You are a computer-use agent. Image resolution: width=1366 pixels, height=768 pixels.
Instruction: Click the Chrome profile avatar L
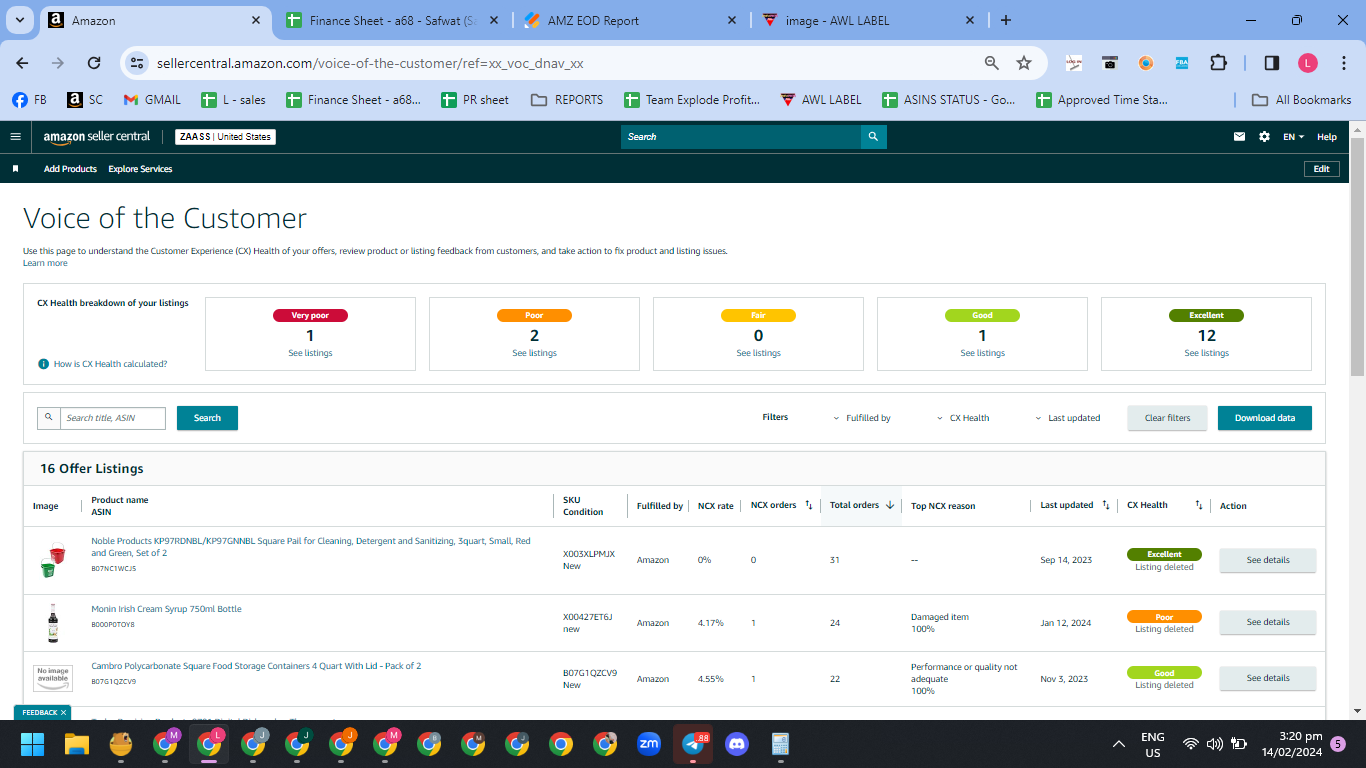(x=1308, y=63)
